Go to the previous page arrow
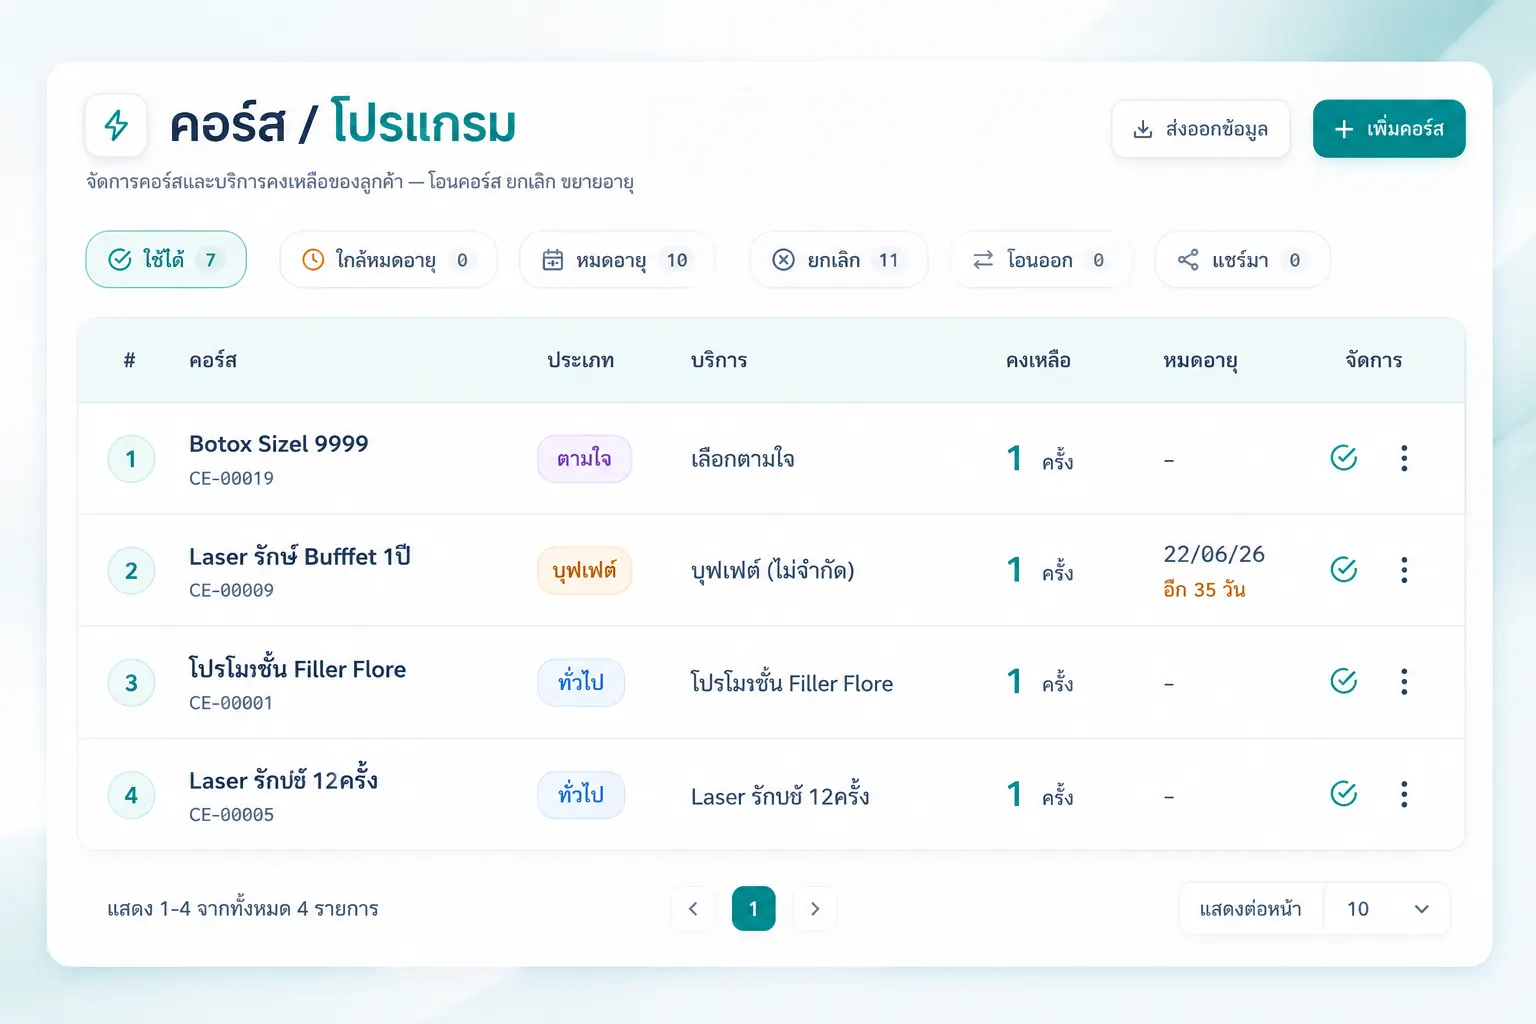The height and width of the screenshot is (1024, 1536). (693, 909)
